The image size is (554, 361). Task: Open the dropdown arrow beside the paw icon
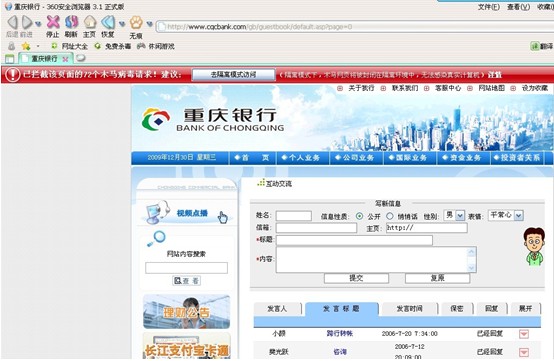click(149, 24)
